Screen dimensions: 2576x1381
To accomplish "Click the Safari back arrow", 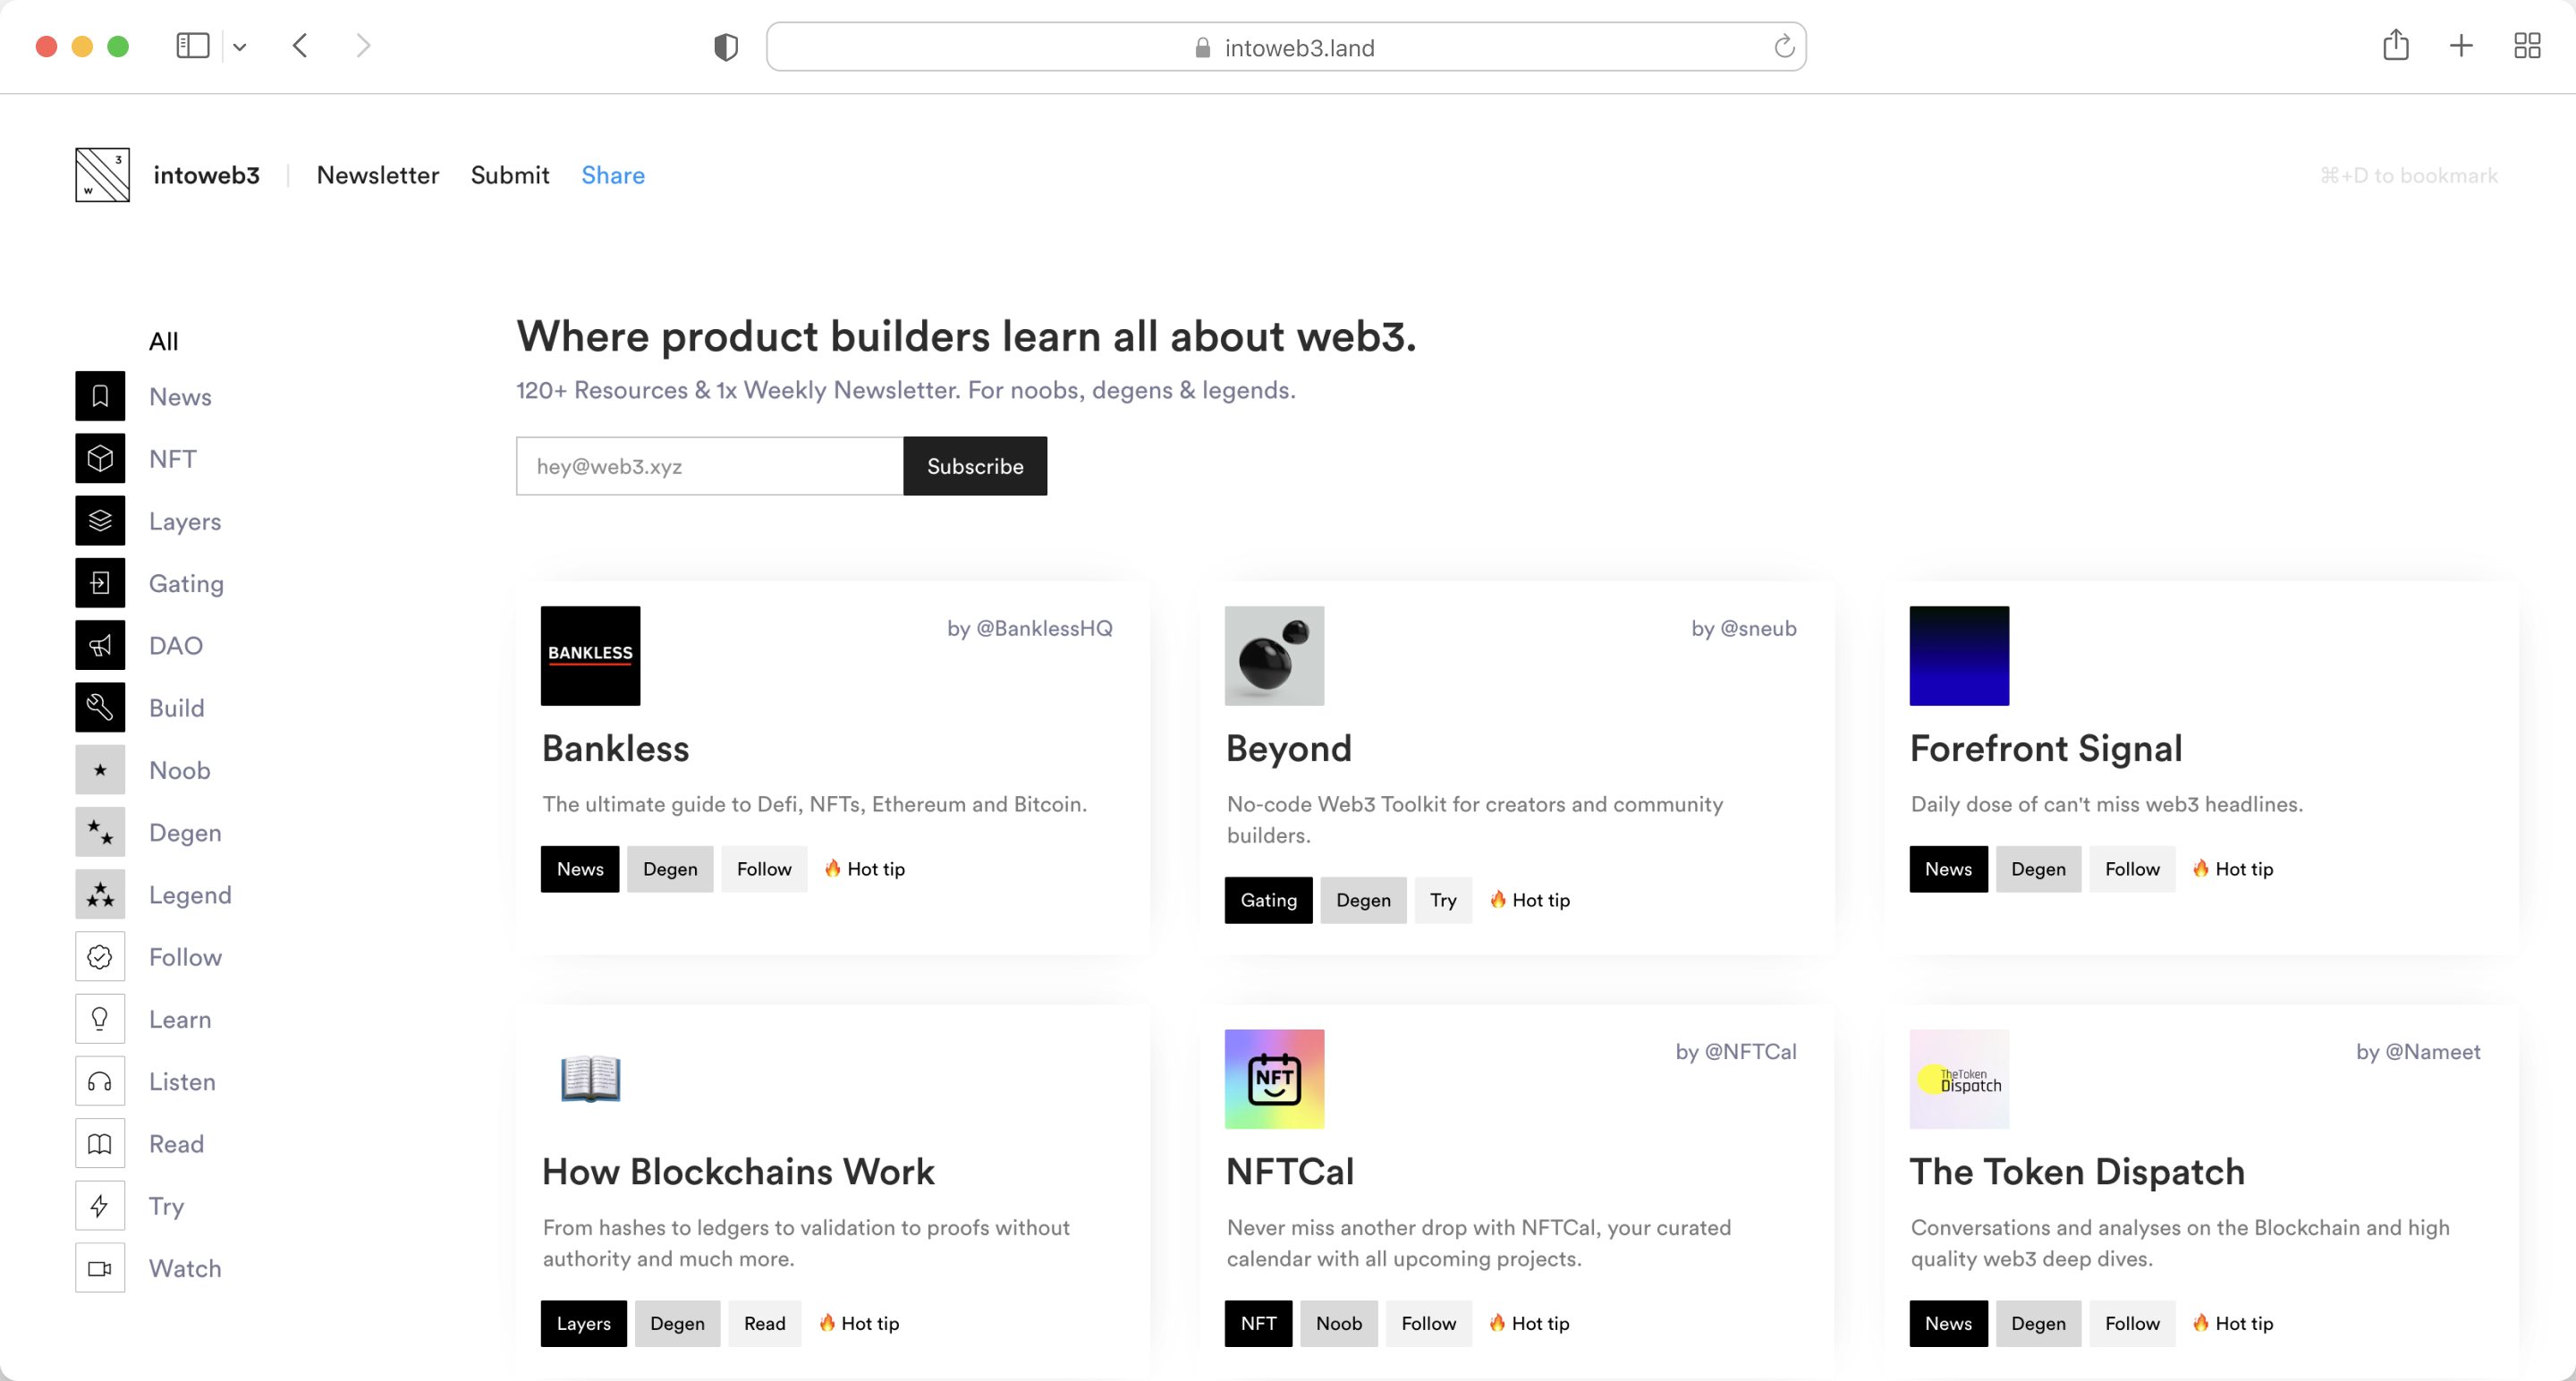I will (300, 46).
